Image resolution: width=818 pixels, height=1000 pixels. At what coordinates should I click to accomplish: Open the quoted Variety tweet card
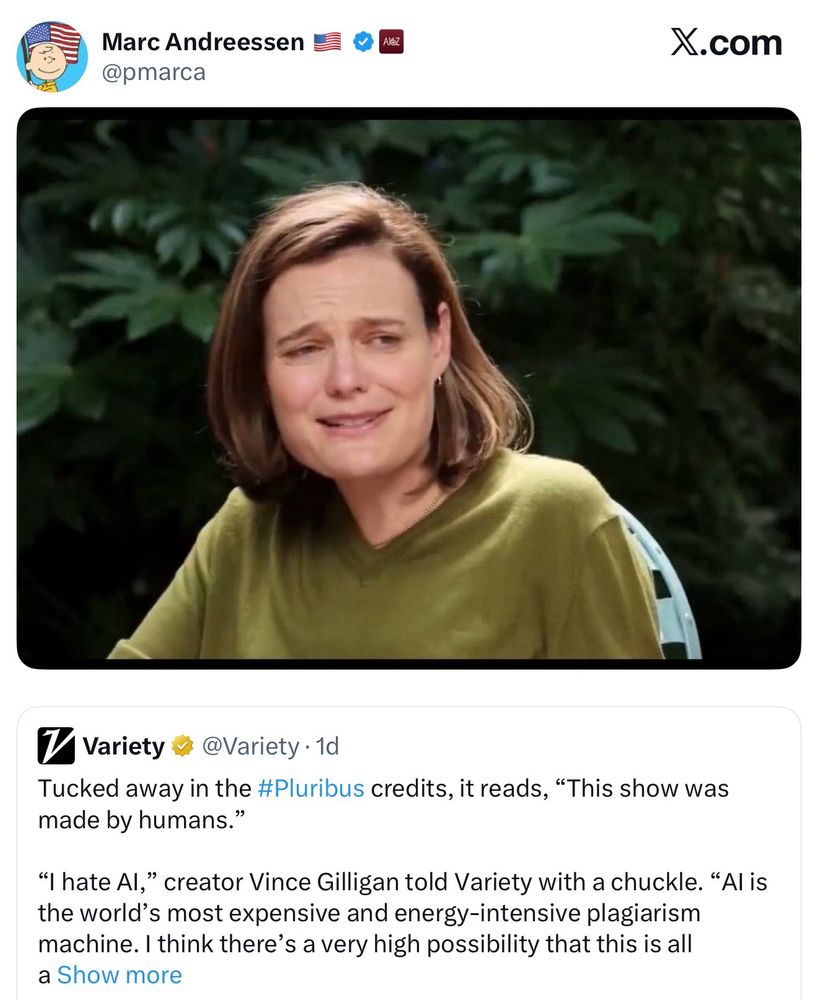409,855
